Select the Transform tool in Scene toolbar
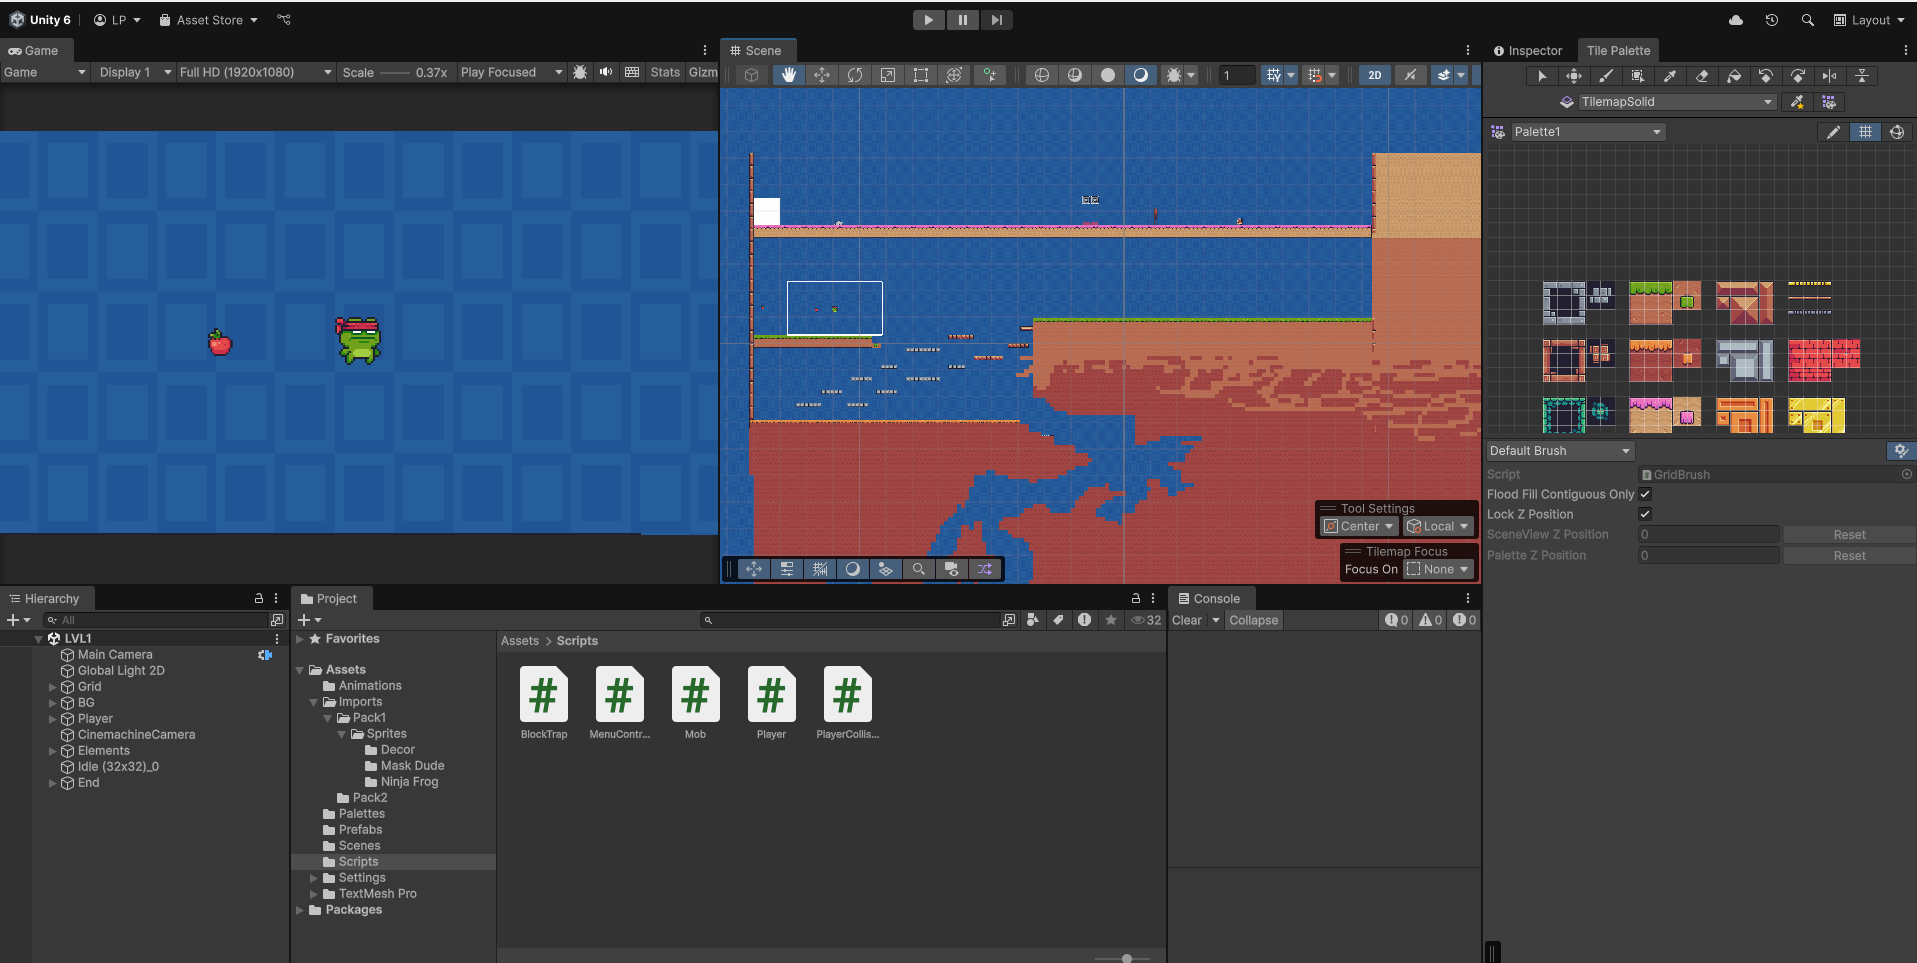Screen dimensions: 1917x963 [x=954, y=75]
